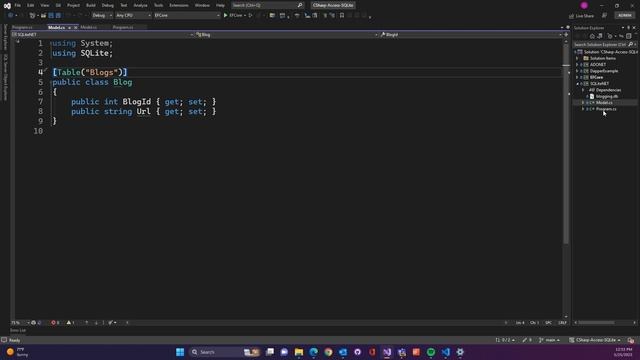Expand the EFCore project node

point(577,77)
